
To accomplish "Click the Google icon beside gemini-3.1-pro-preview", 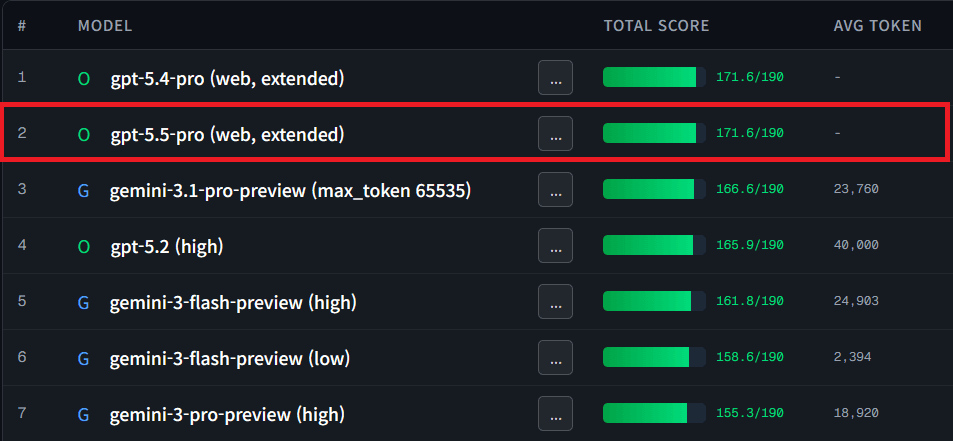I will click(x=84, y=190).
